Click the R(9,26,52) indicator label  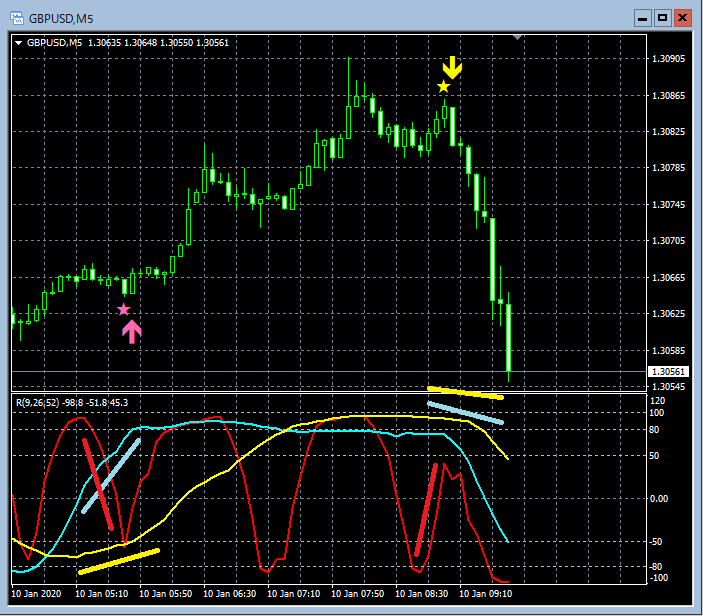coord(37,403)
